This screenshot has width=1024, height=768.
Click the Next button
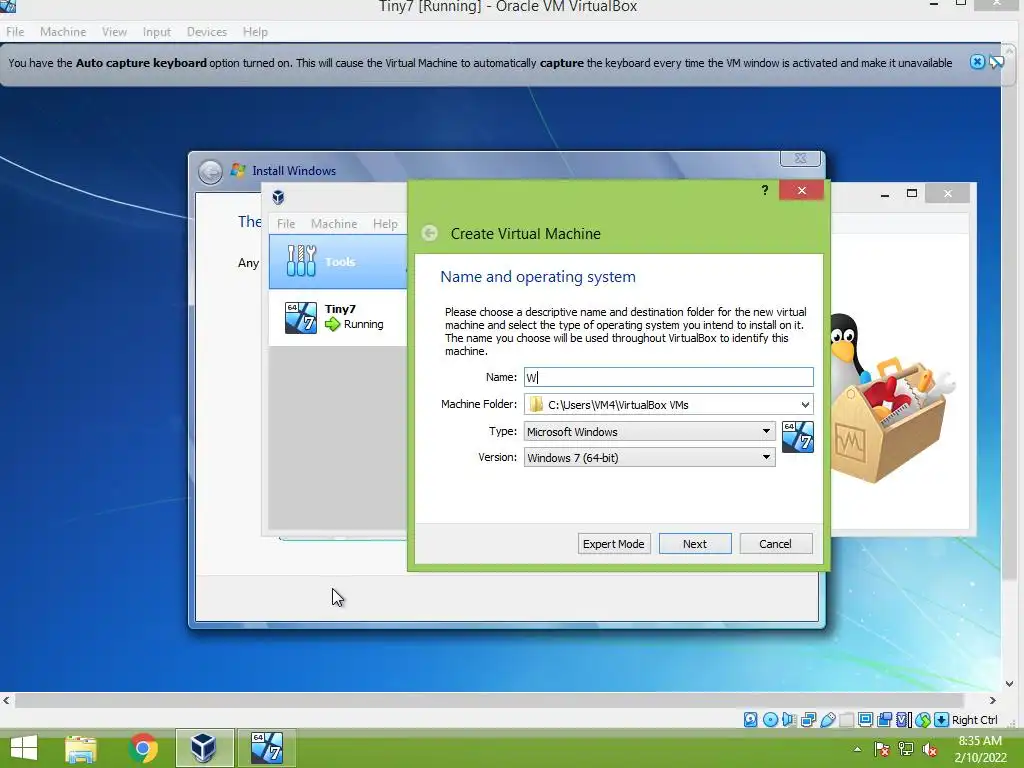point(695,544)
